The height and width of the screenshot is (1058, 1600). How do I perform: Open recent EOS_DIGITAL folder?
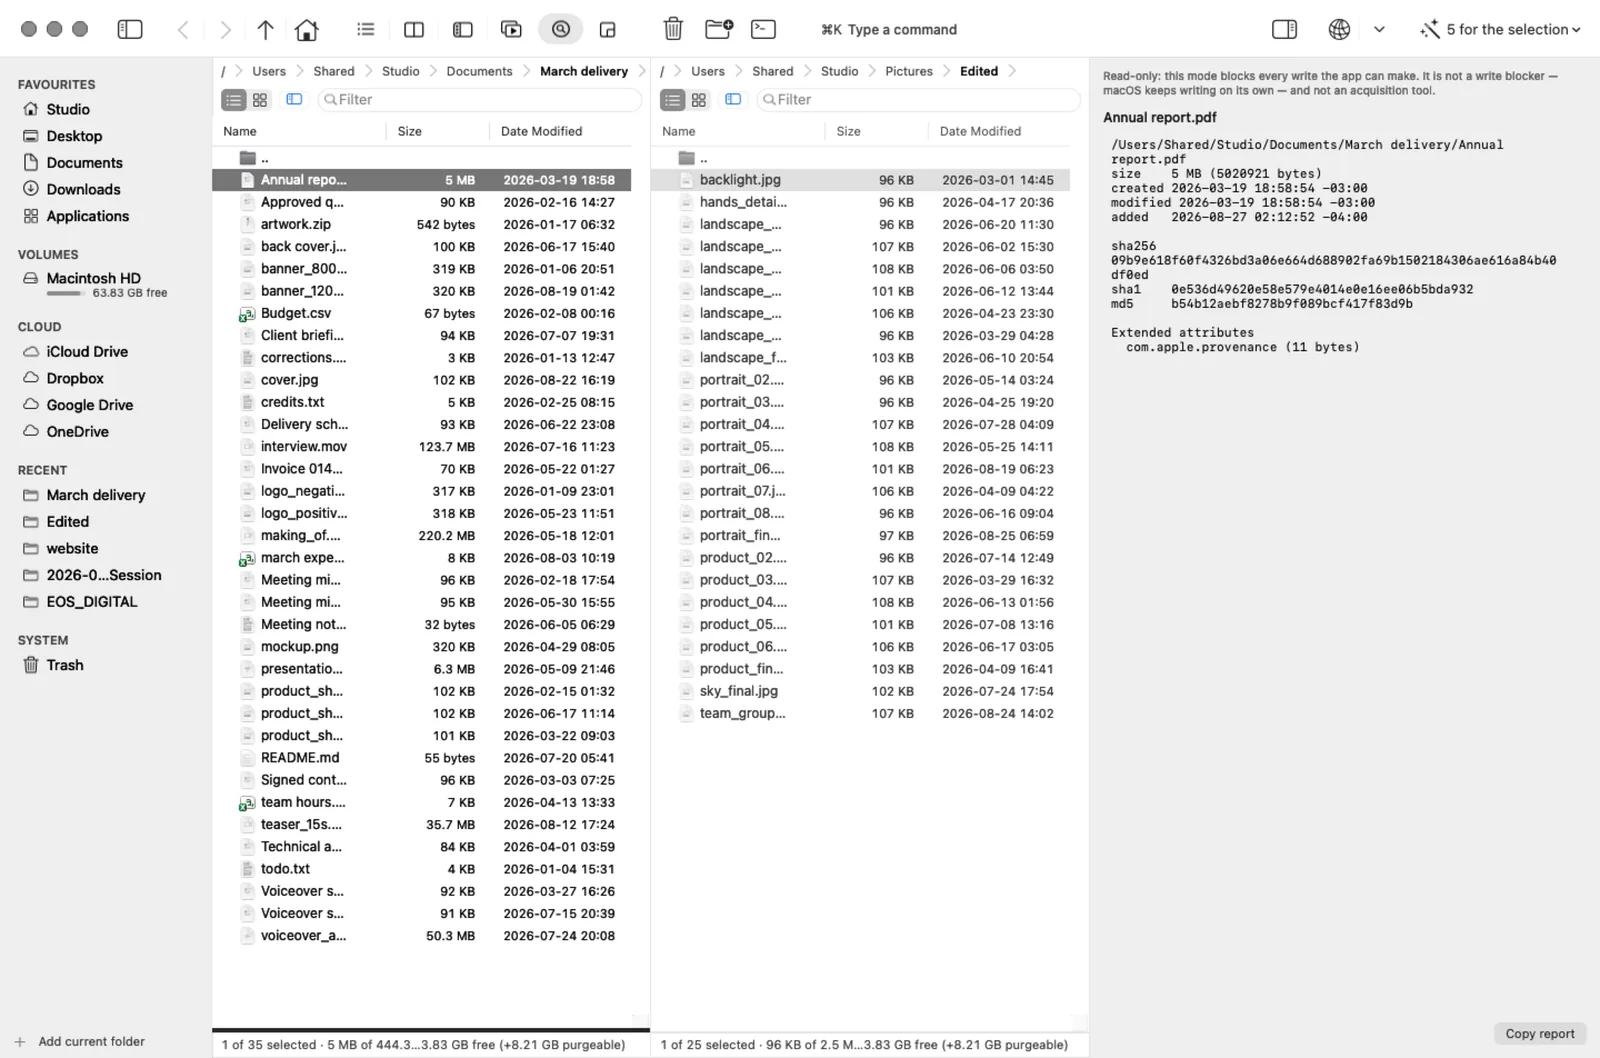pos(91,602)
